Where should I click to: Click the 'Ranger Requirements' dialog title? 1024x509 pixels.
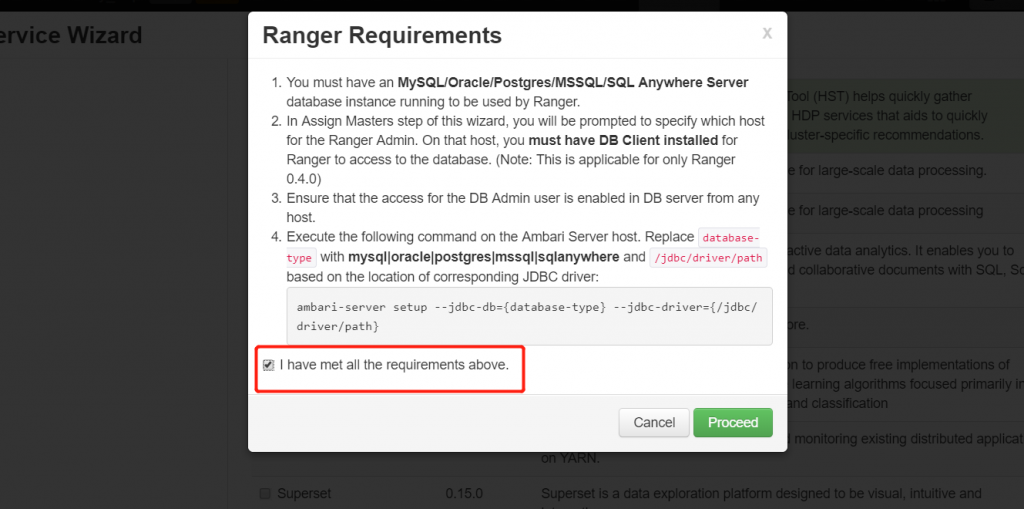382,35
